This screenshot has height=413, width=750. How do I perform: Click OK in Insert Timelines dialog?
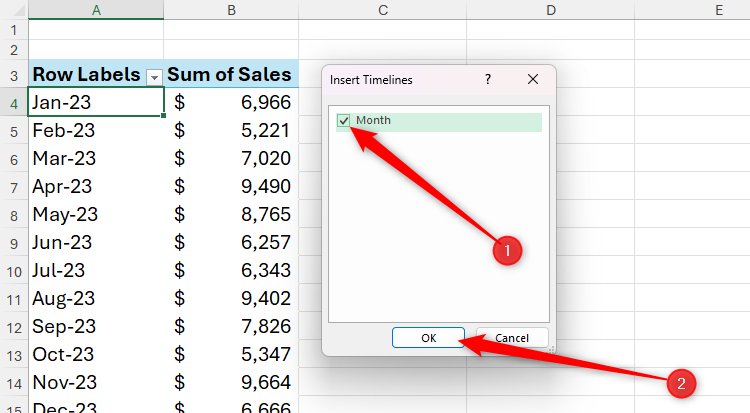point(428,338)
